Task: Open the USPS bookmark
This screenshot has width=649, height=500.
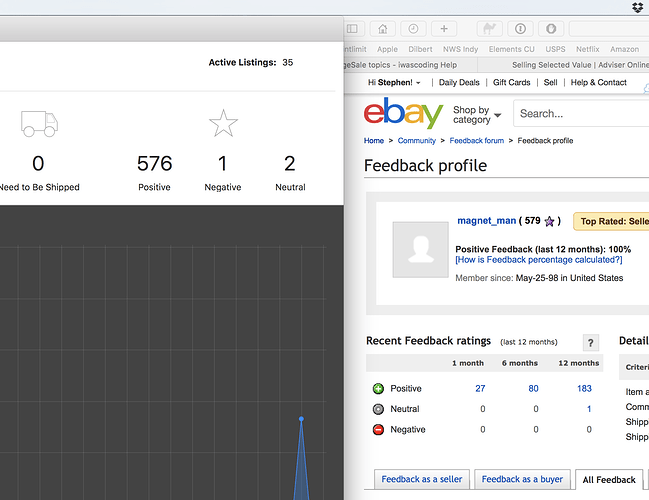Action: 555,49
